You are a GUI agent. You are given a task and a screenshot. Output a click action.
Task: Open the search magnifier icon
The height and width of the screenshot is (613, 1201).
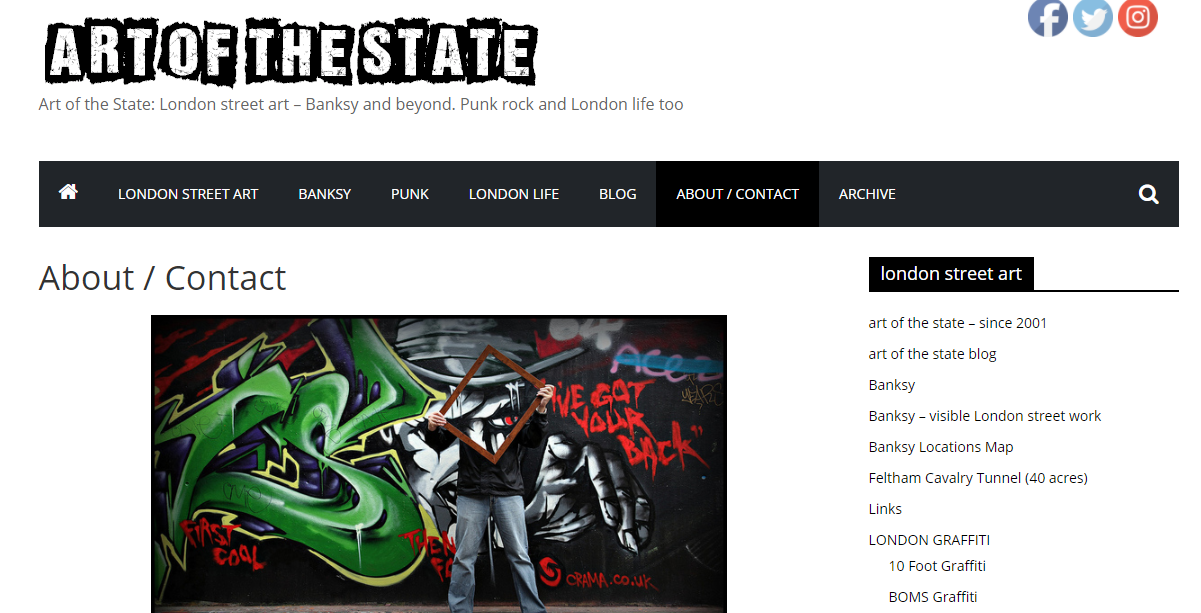1148,194
